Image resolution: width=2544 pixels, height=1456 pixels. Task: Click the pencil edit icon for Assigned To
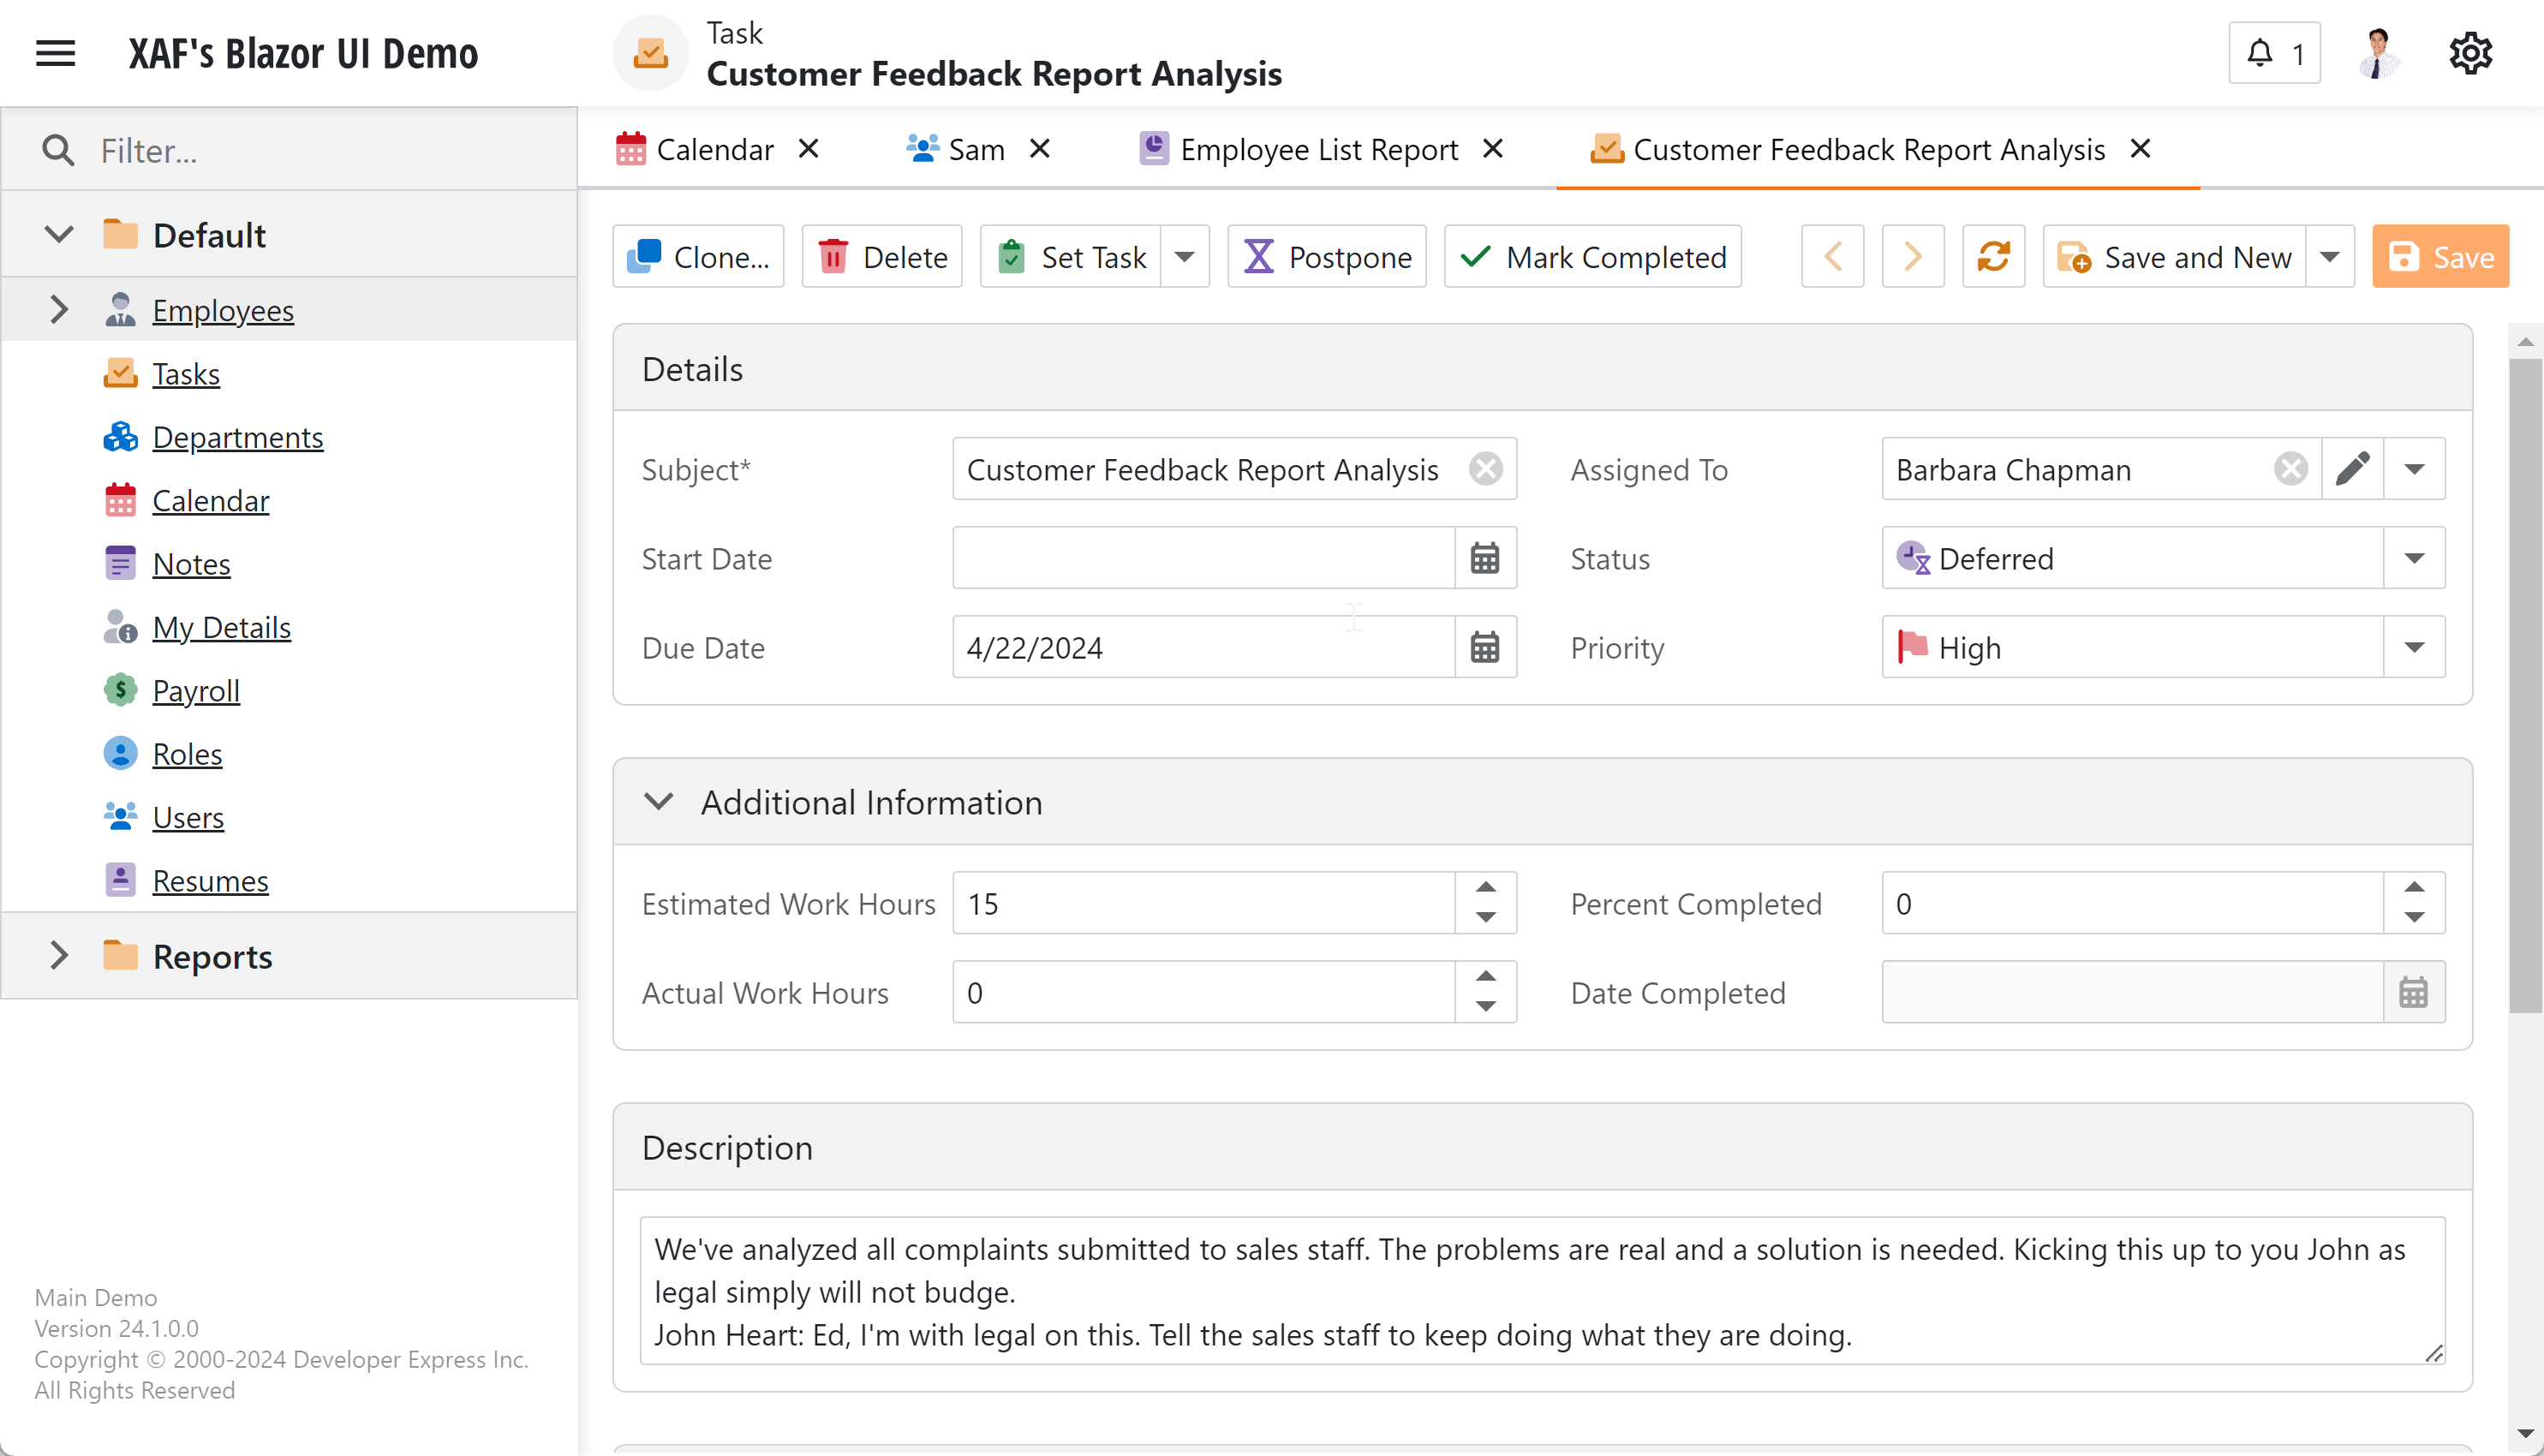pyautogui.click(x=2352, y=469)
